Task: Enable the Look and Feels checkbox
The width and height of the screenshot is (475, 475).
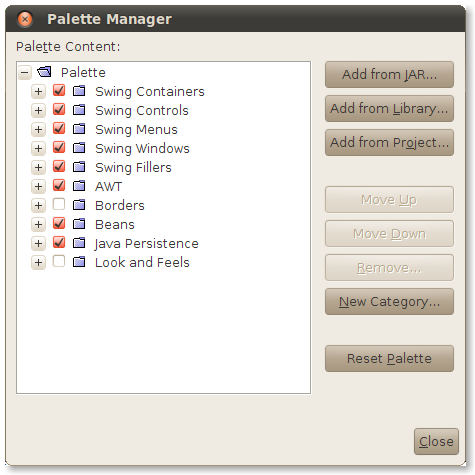Action: click(x=59, y=261)
